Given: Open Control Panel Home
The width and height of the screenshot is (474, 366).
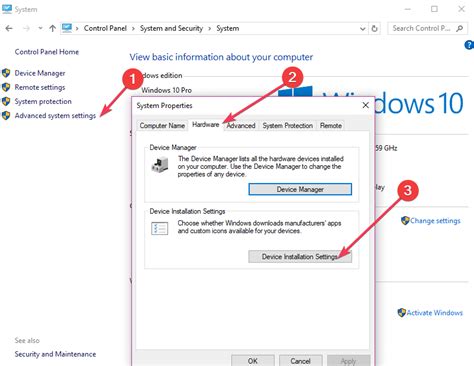Looking at the screenshot, I should 47,52.
